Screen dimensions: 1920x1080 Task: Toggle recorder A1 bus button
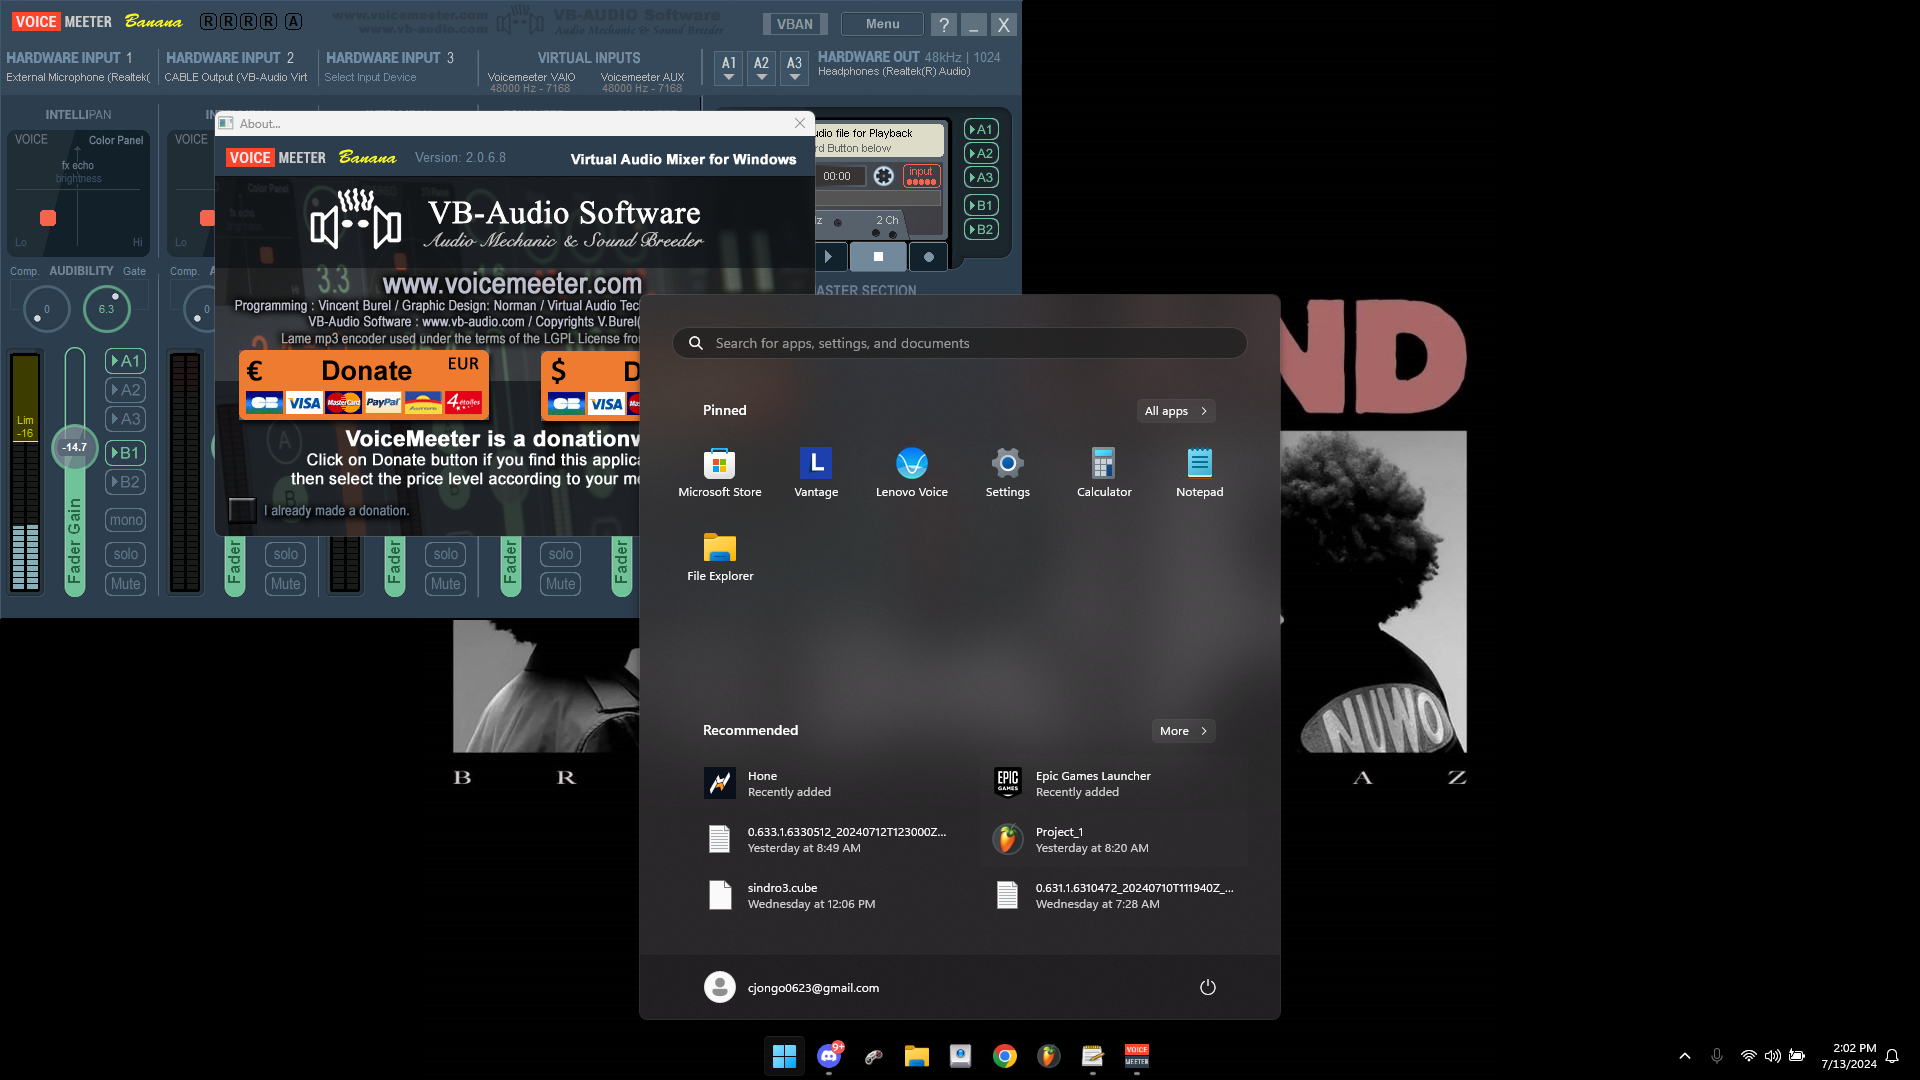point(981,129)
